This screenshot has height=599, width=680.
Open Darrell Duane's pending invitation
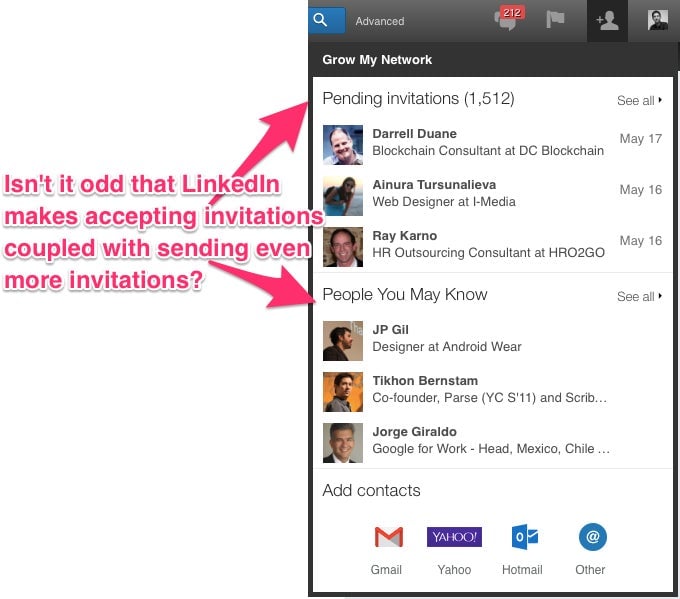492,144
